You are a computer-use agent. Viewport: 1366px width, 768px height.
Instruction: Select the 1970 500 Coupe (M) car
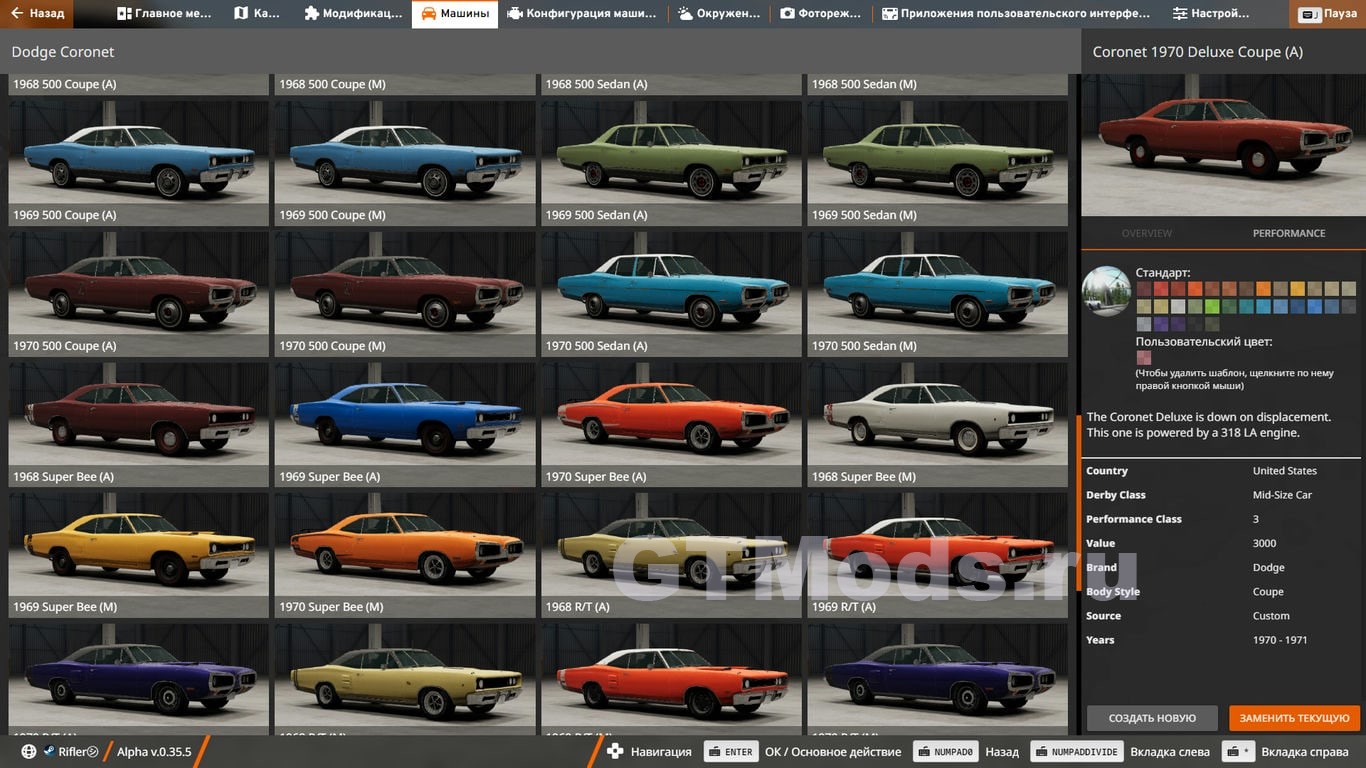(x=405, y=295)
